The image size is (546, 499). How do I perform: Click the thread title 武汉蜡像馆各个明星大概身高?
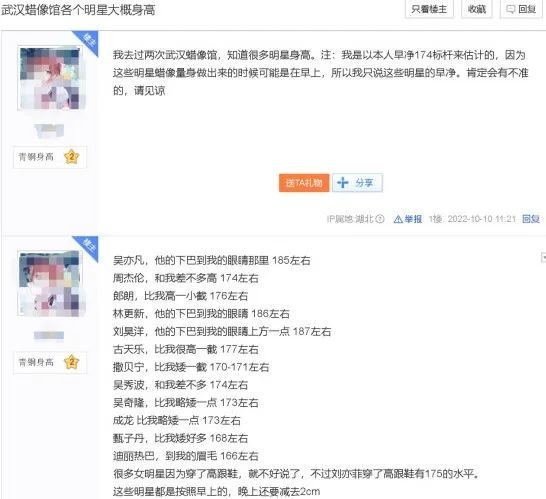[78, 10]
